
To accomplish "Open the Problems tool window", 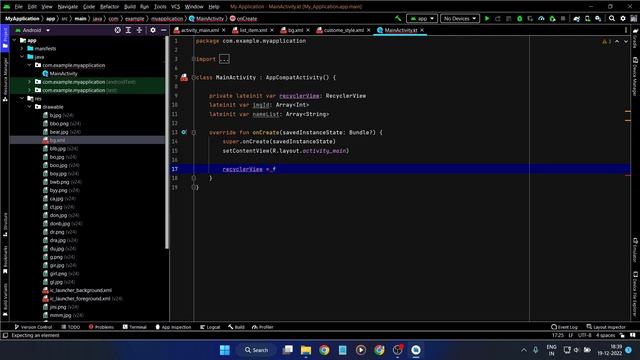I will point(101,327).
